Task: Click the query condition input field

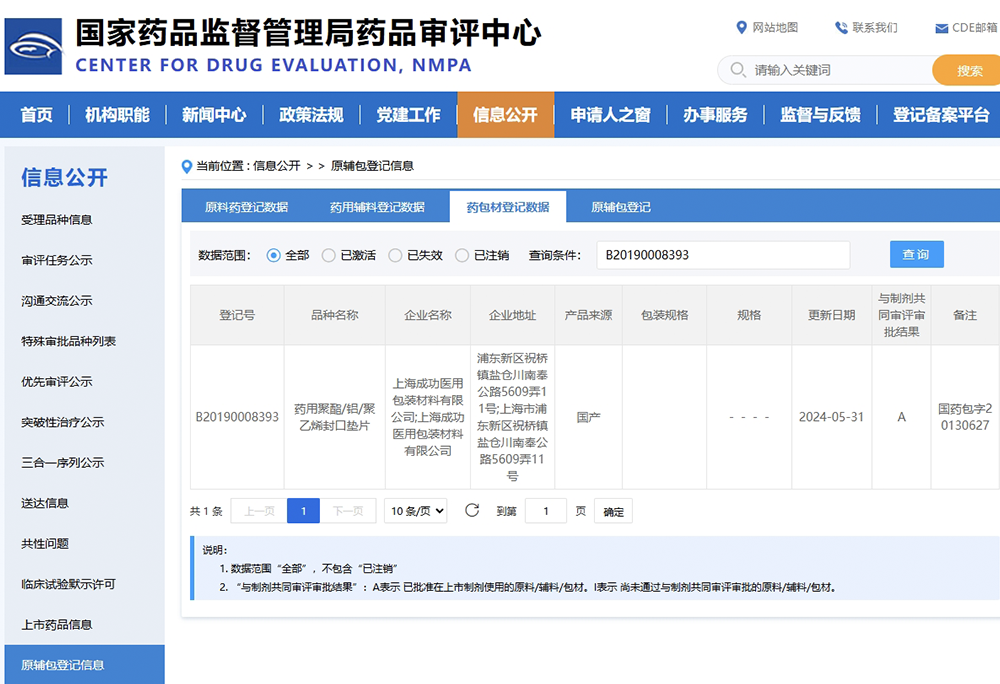Action: (722, 255)
